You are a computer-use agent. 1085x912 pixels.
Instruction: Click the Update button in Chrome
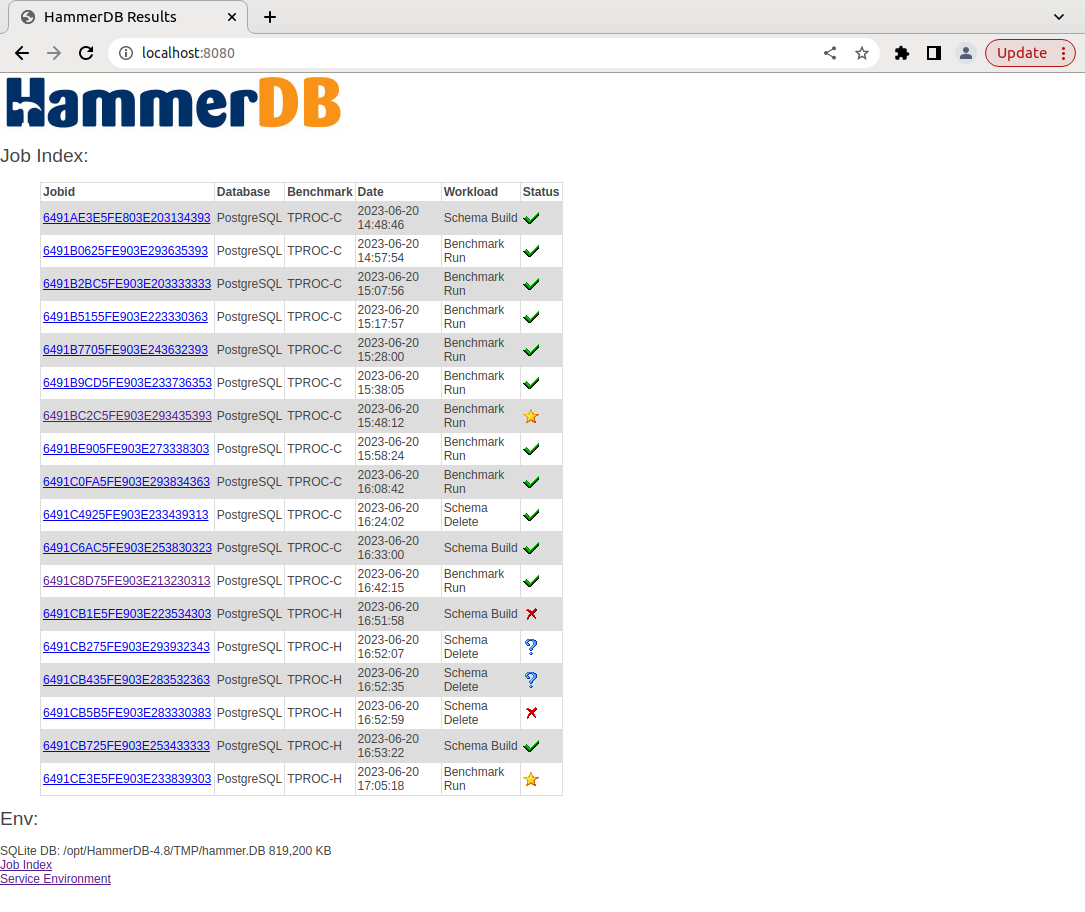(x=1030, y=53)
